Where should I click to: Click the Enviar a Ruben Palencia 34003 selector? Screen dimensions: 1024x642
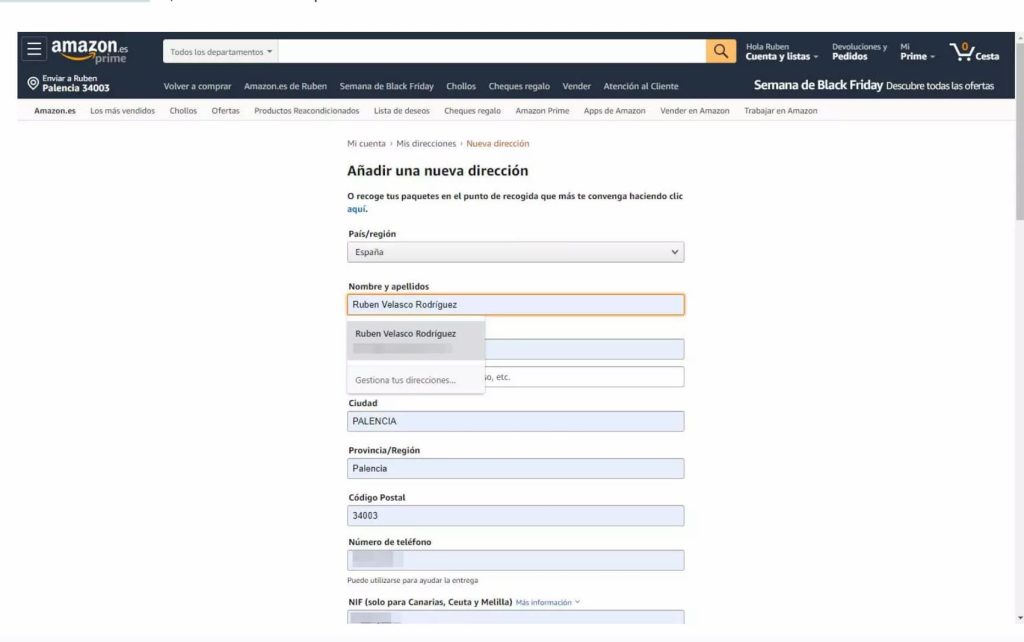[69, 83]
